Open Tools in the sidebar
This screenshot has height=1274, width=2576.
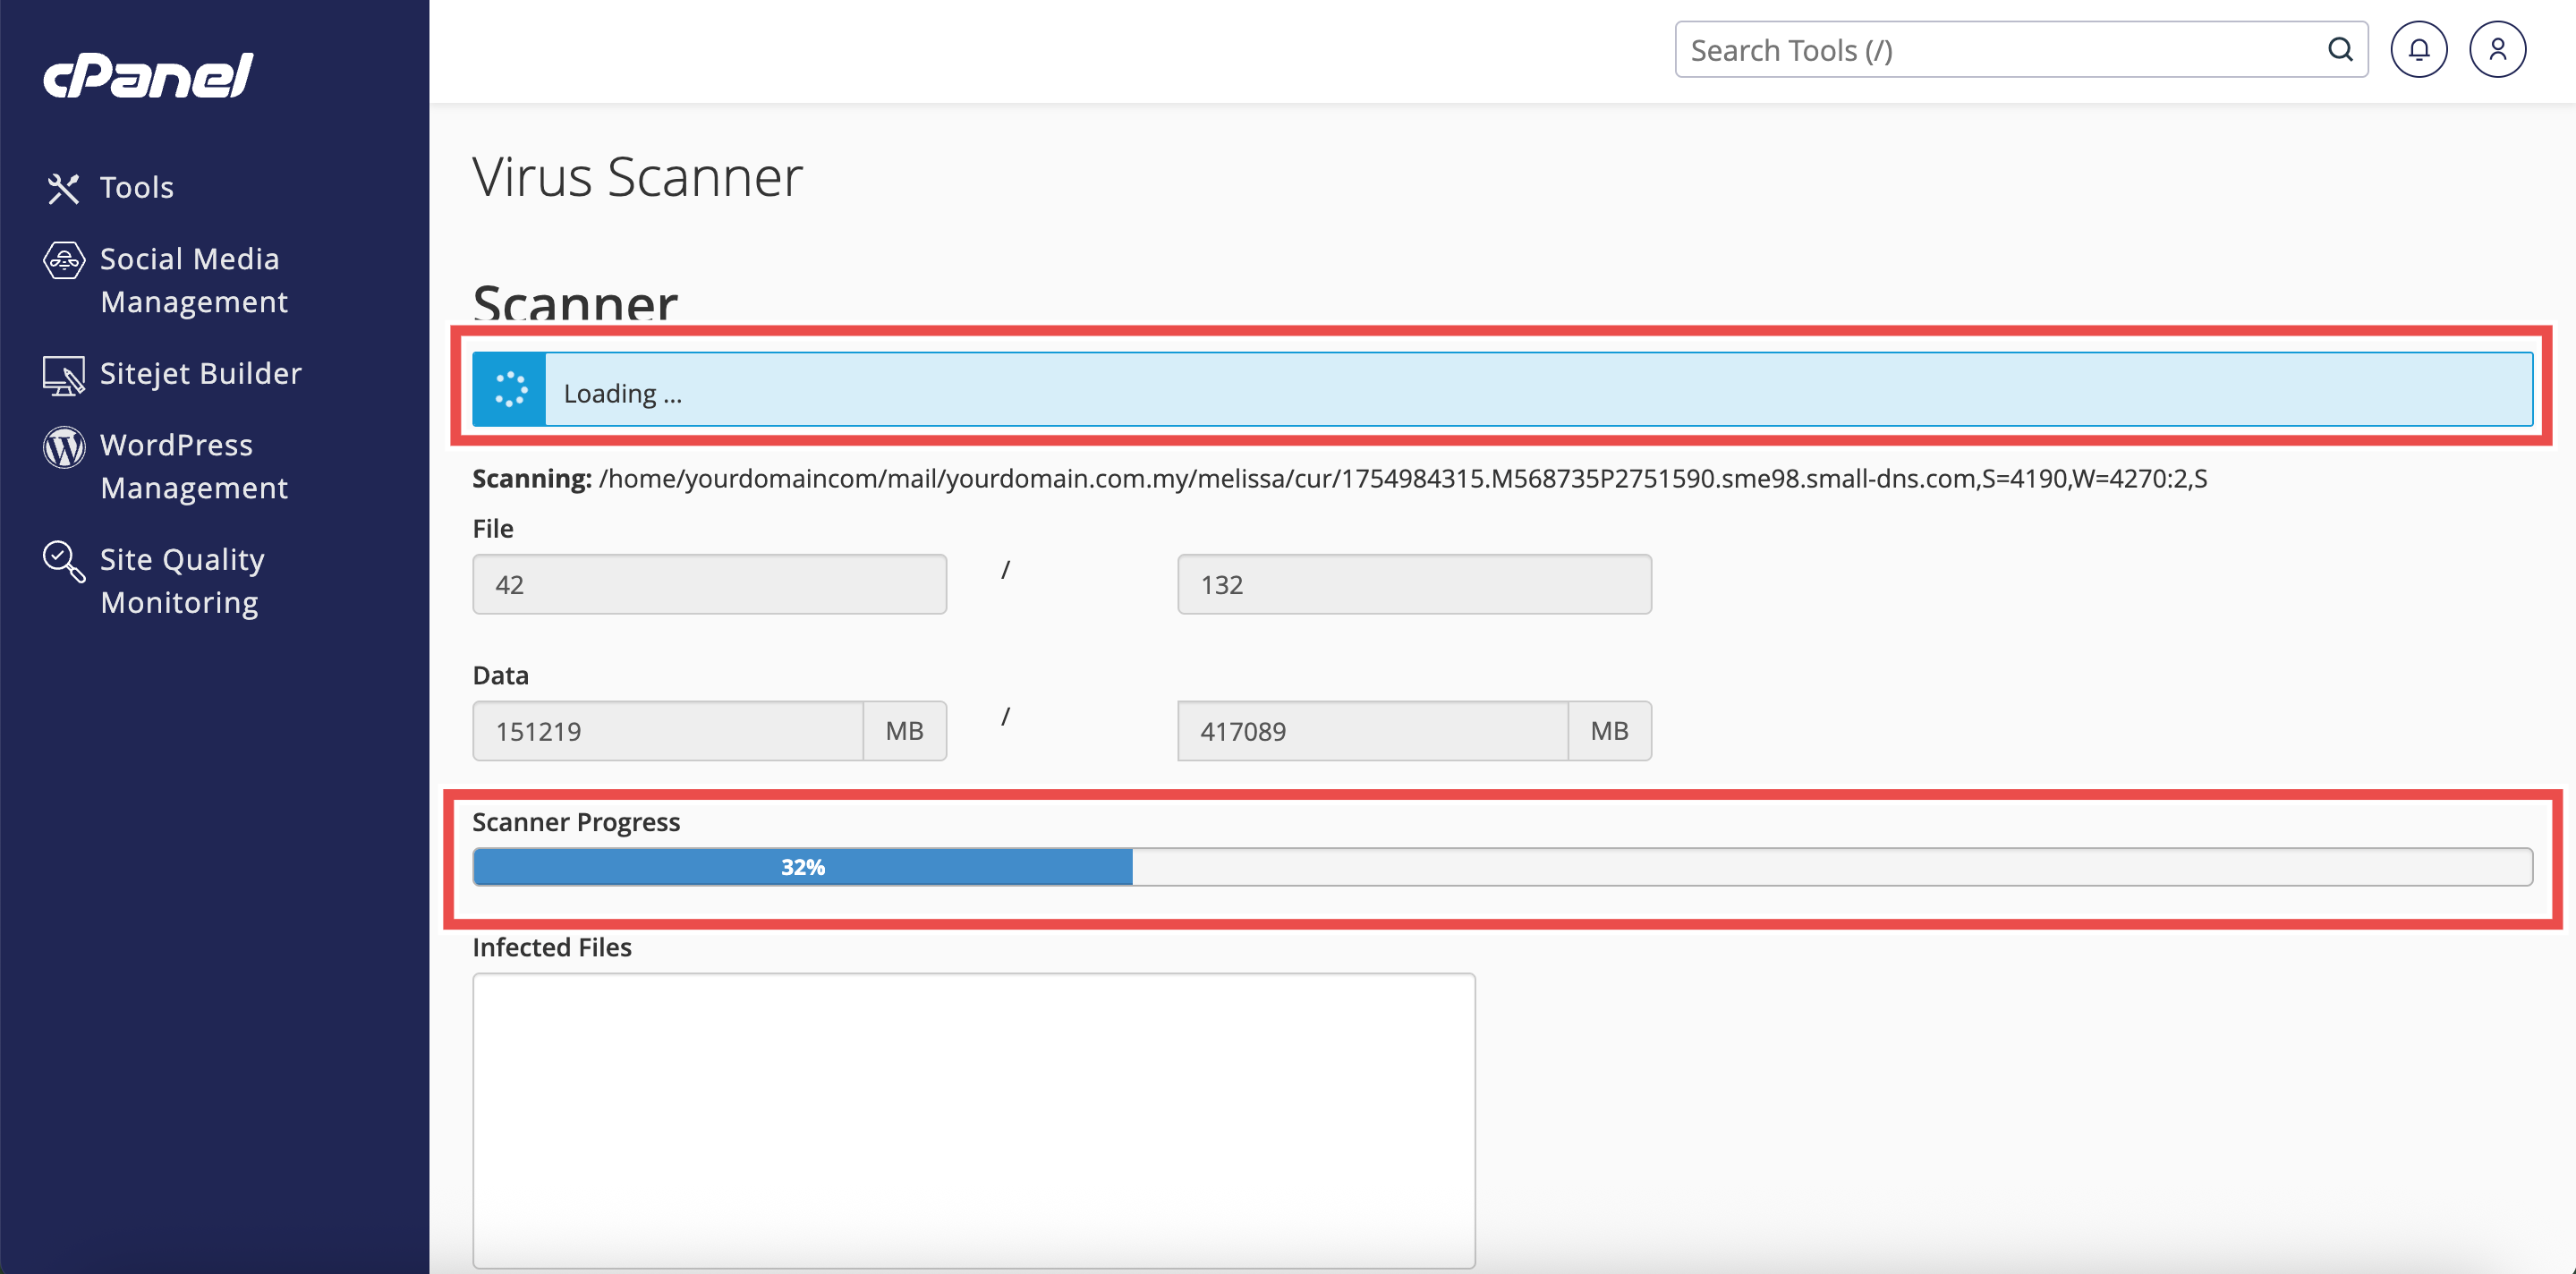(x=137, y=188)
